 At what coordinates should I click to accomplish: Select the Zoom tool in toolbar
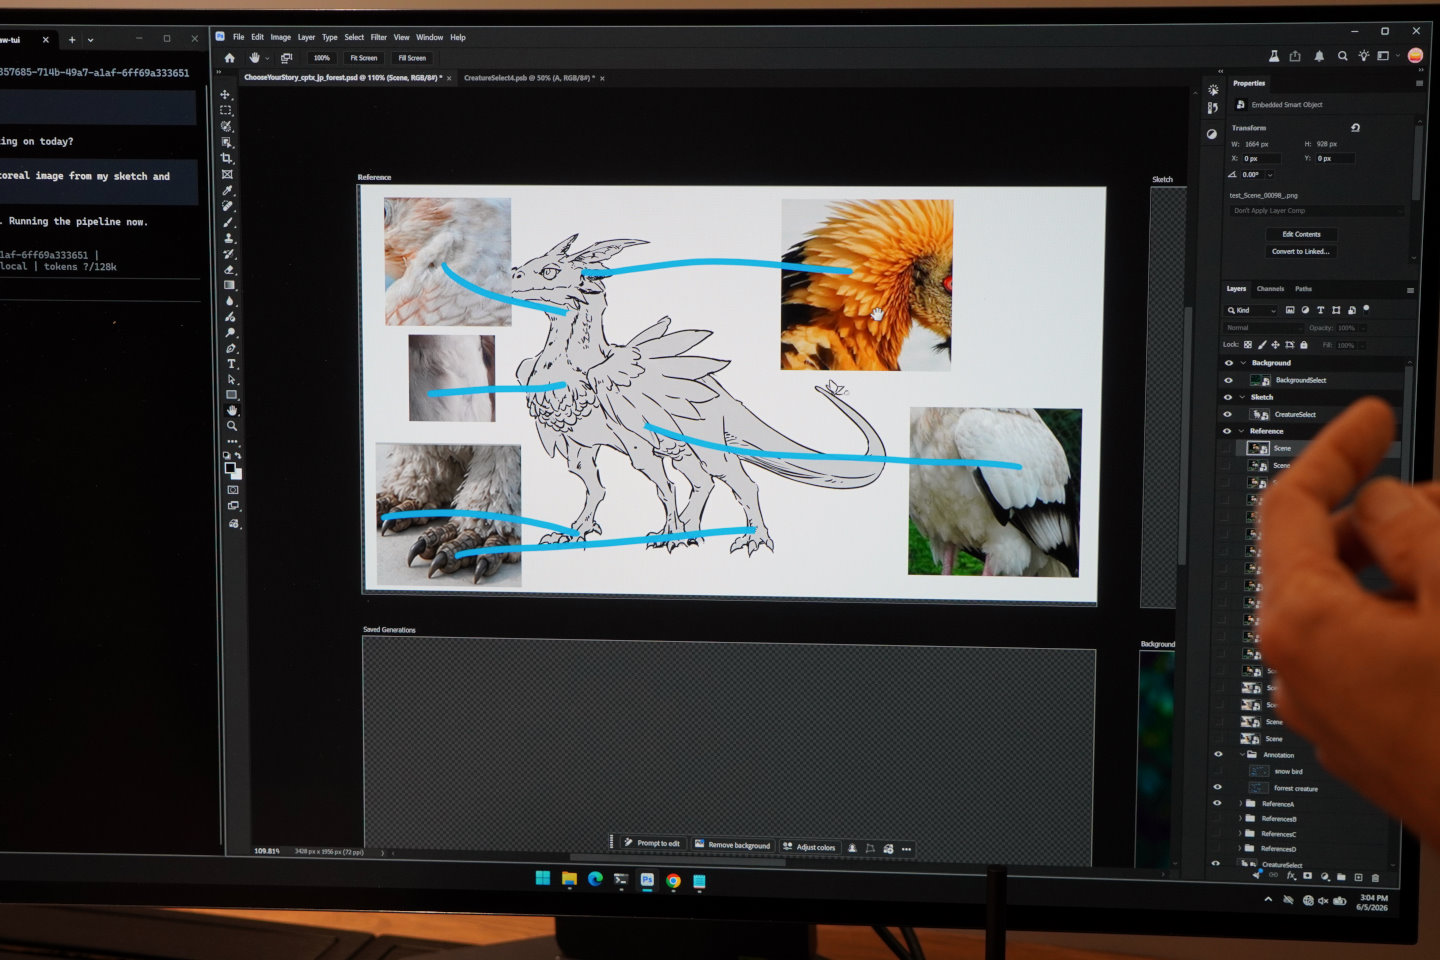(x=232, y=426)
